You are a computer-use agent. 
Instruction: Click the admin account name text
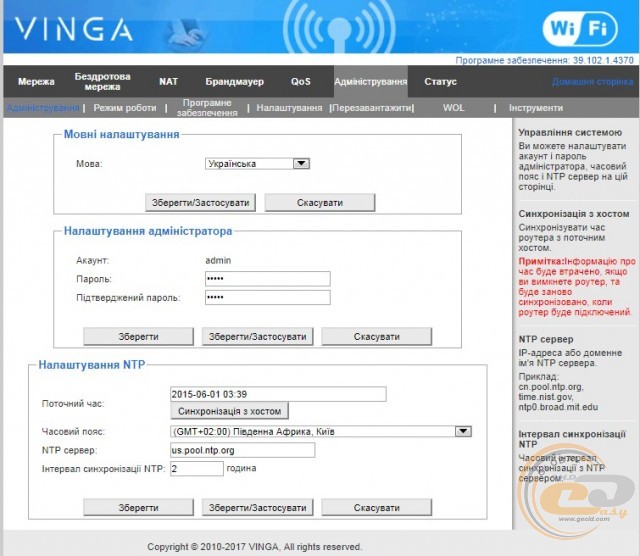coord(218,260)
